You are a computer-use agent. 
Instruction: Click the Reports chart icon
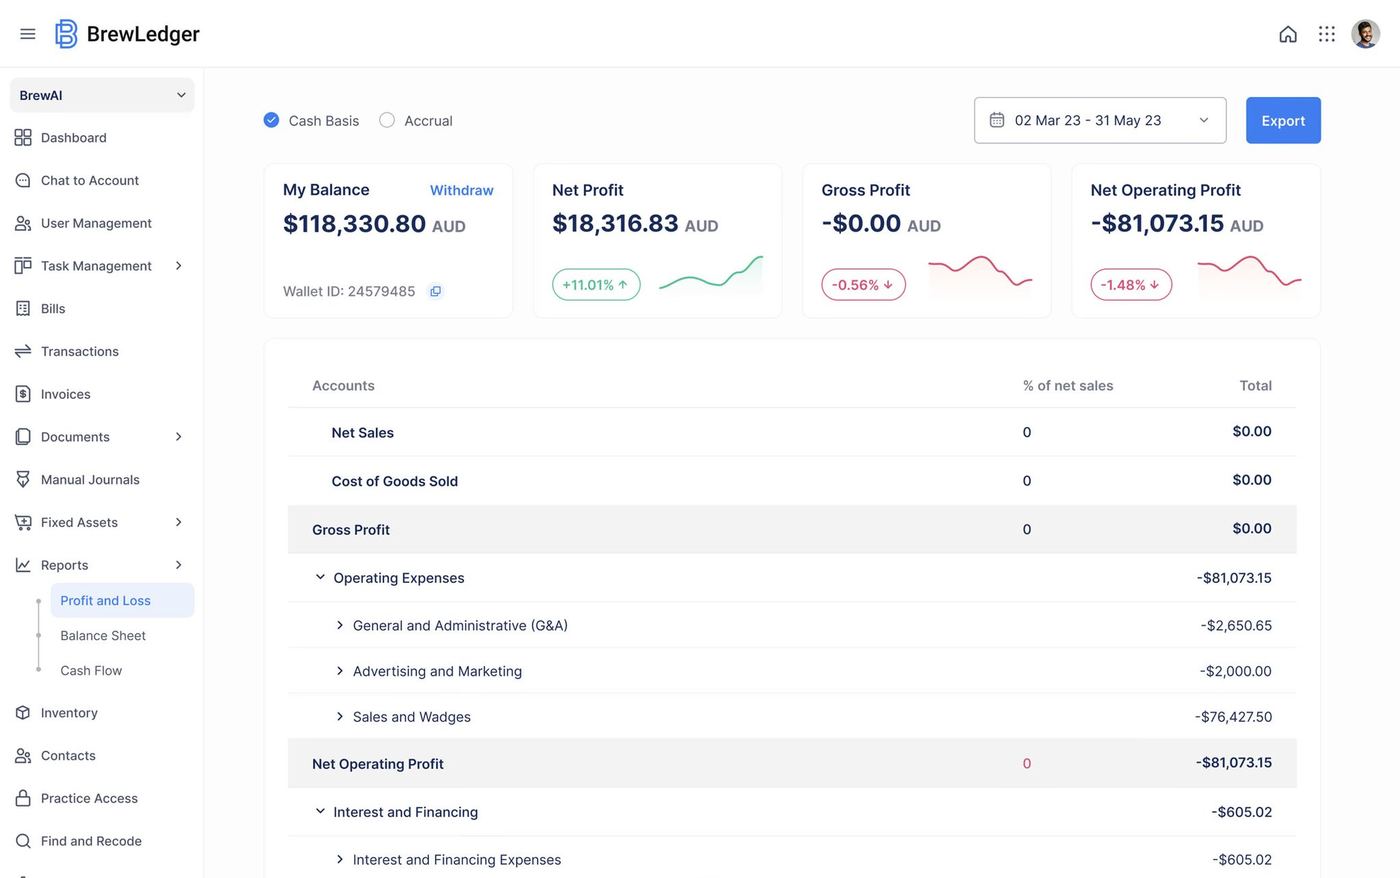(23, 565)
